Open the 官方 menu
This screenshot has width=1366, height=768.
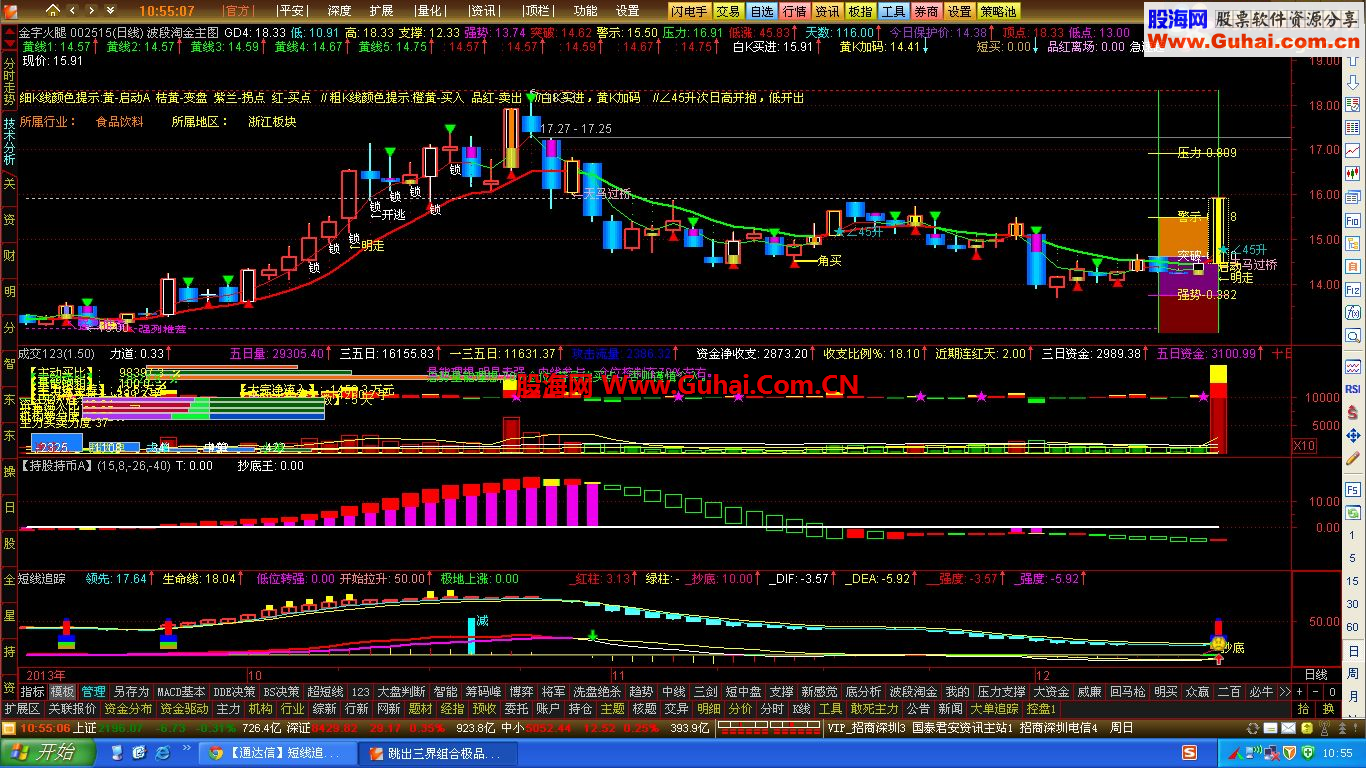[x=238, y=11]
